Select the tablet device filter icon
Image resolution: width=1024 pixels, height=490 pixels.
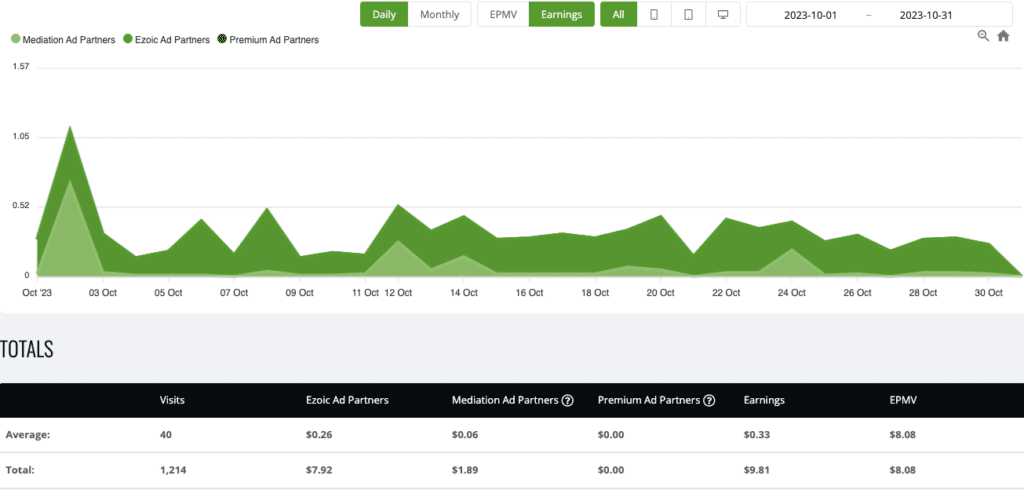688,15
